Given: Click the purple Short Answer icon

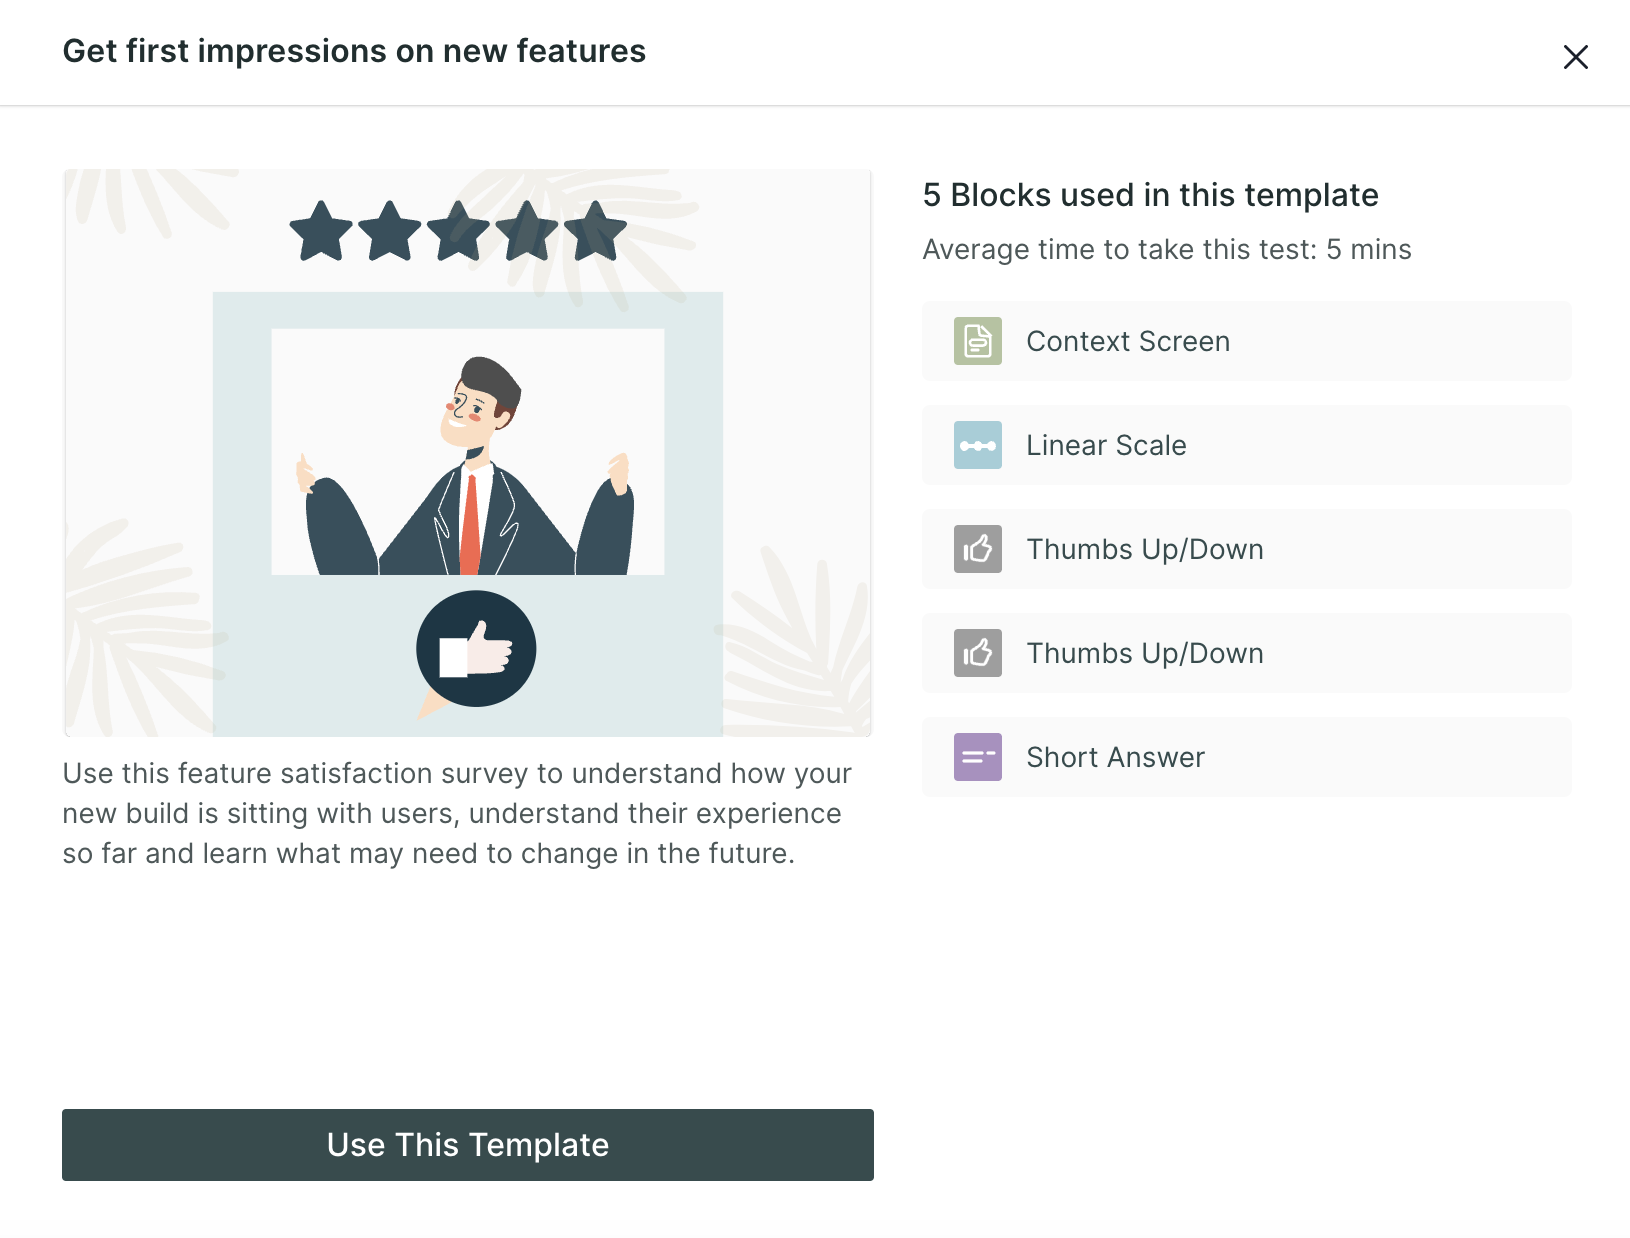Looking at the screenshot, I should (x=977, y=757).
